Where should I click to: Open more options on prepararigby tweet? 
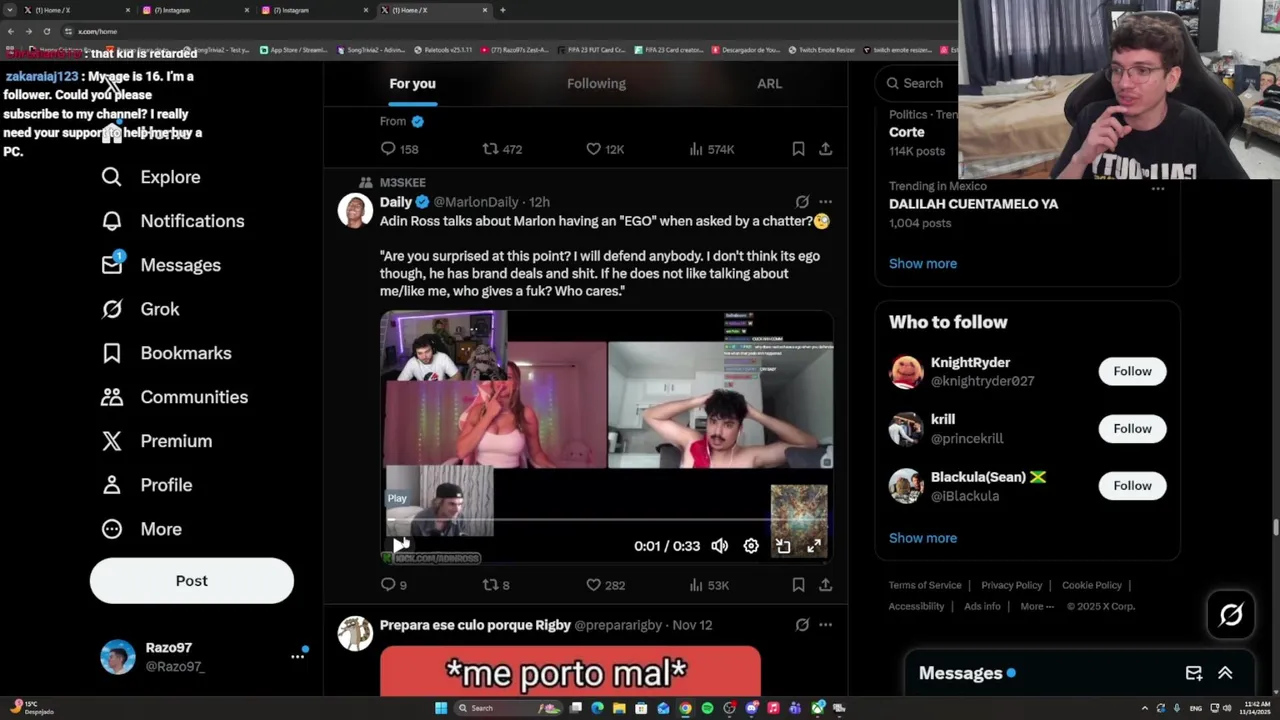825,625
